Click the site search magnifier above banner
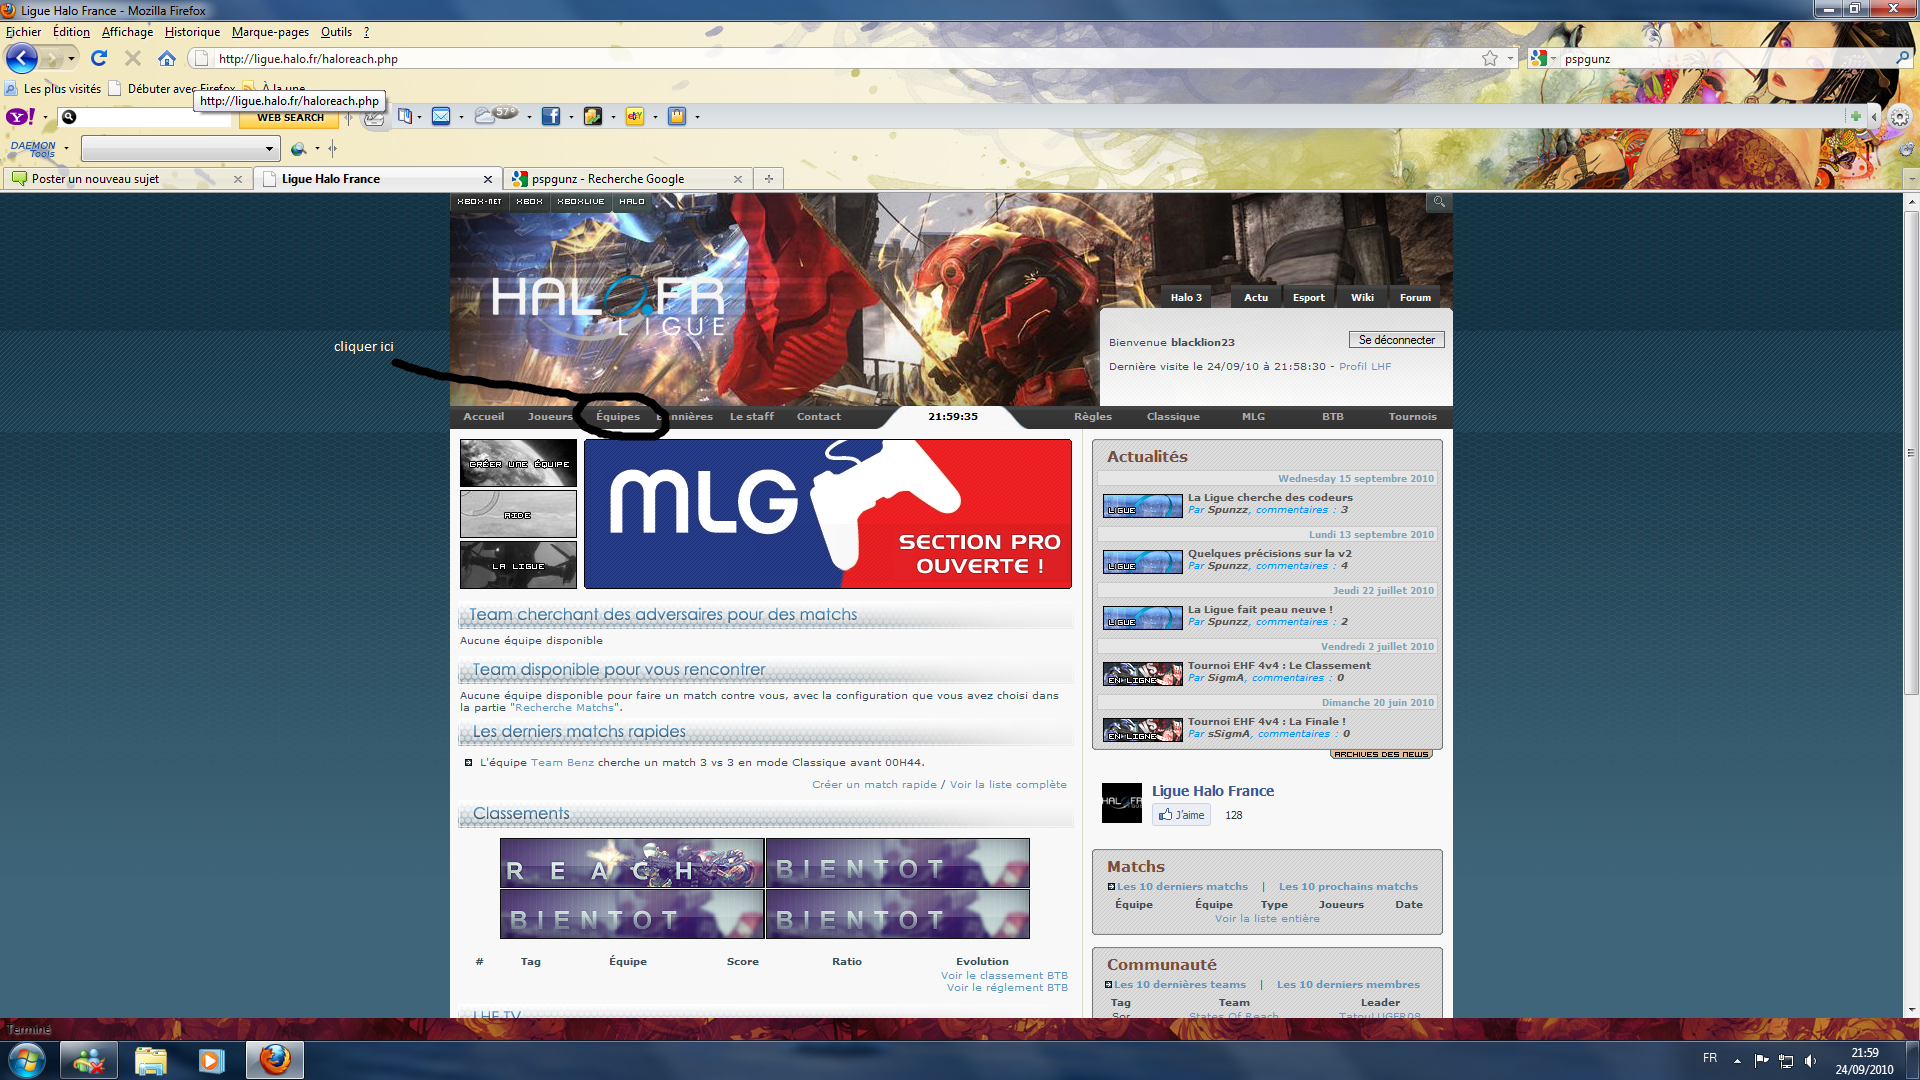Viewport: 1920px width, 1080px height. click(1439, 202)
